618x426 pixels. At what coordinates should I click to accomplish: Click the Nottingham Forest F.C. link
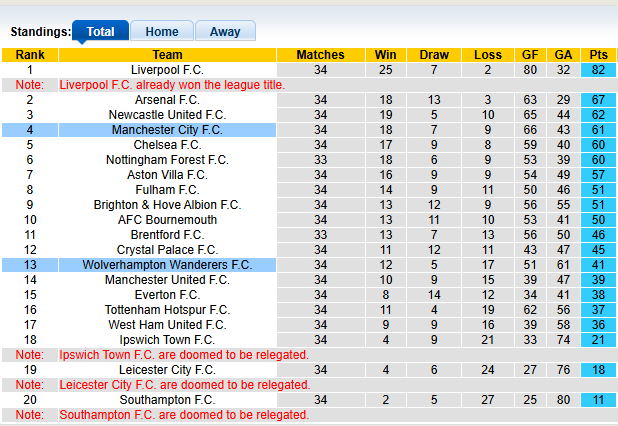[x=167, y=160]
